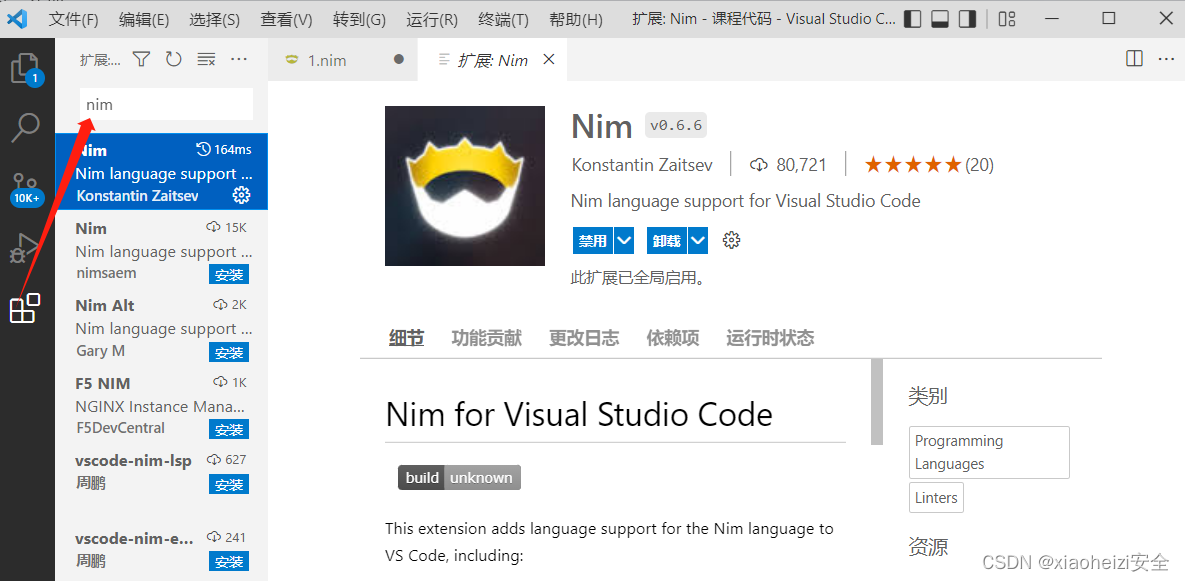Screen dimensions: 1185x581
Task: Select the 依赖项 dependencies tab
Action: pyautogui.click(x=673, y=338)
